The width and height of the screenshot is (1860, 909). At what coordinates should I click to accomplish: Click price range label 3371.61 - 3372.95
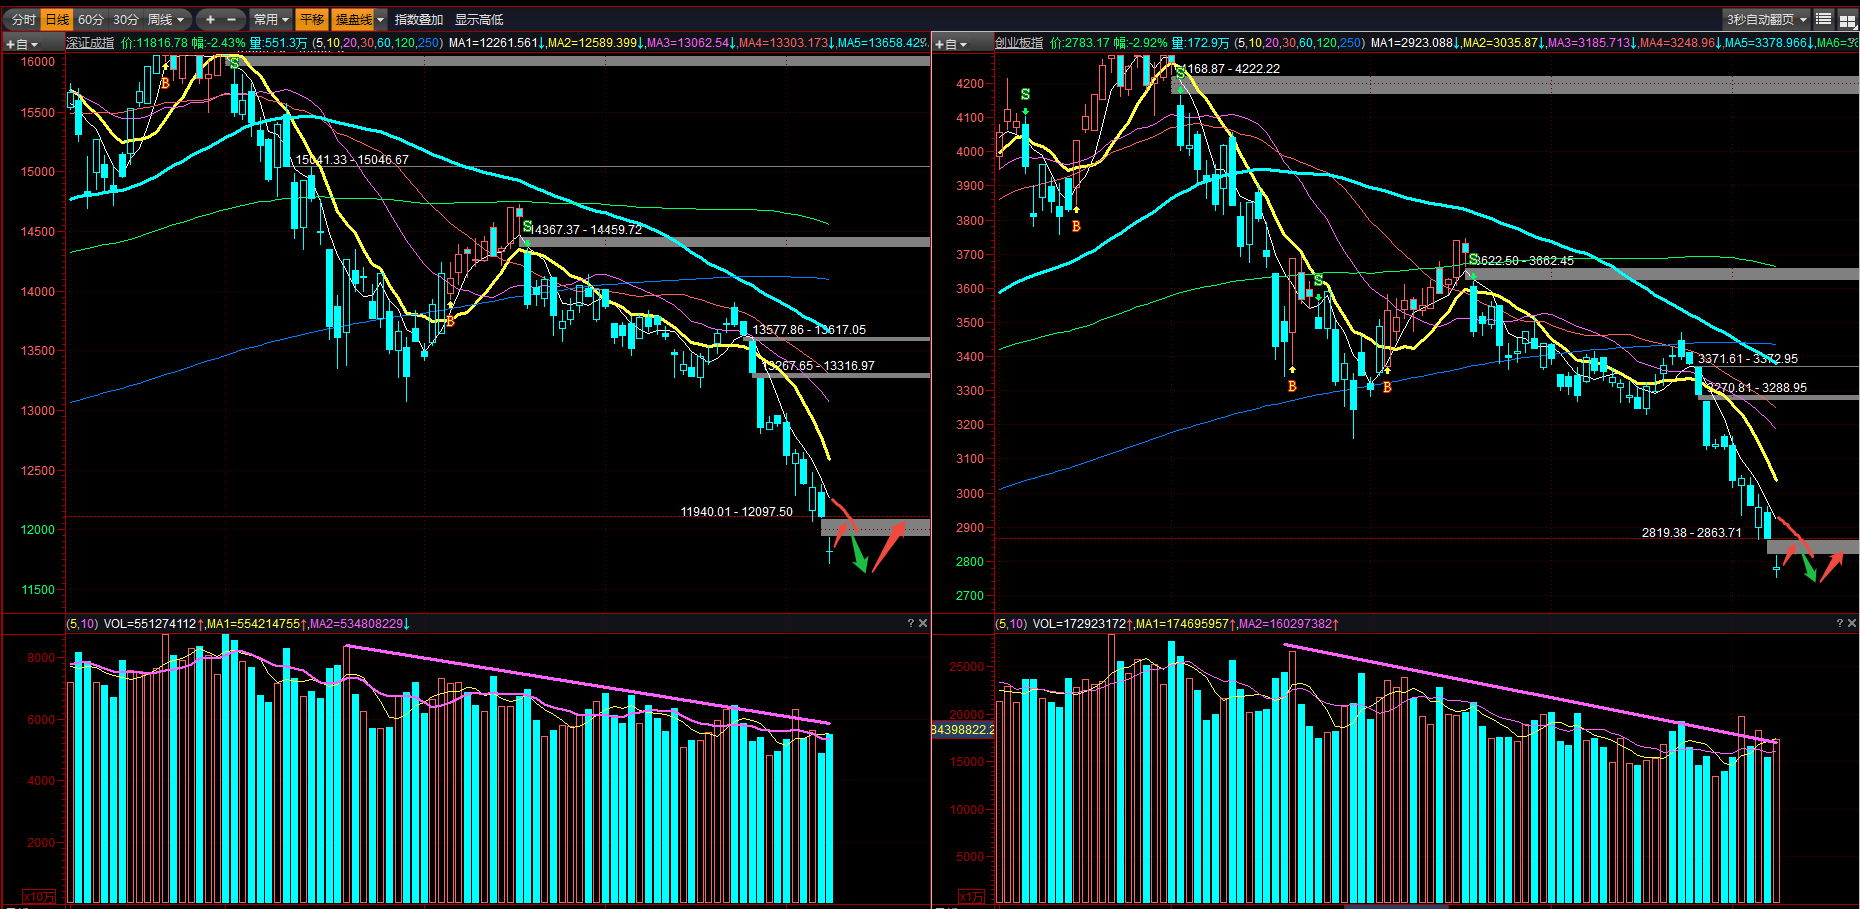pyautogui.click(x=1748, y=359)
